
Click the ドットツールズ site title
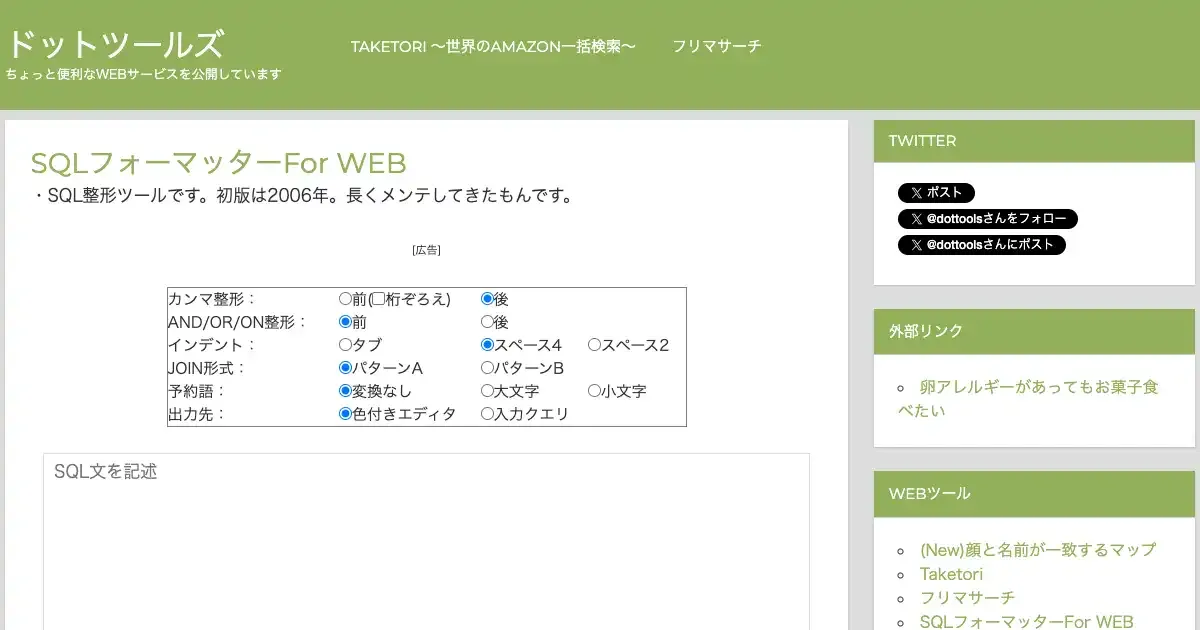pos(115,44)
